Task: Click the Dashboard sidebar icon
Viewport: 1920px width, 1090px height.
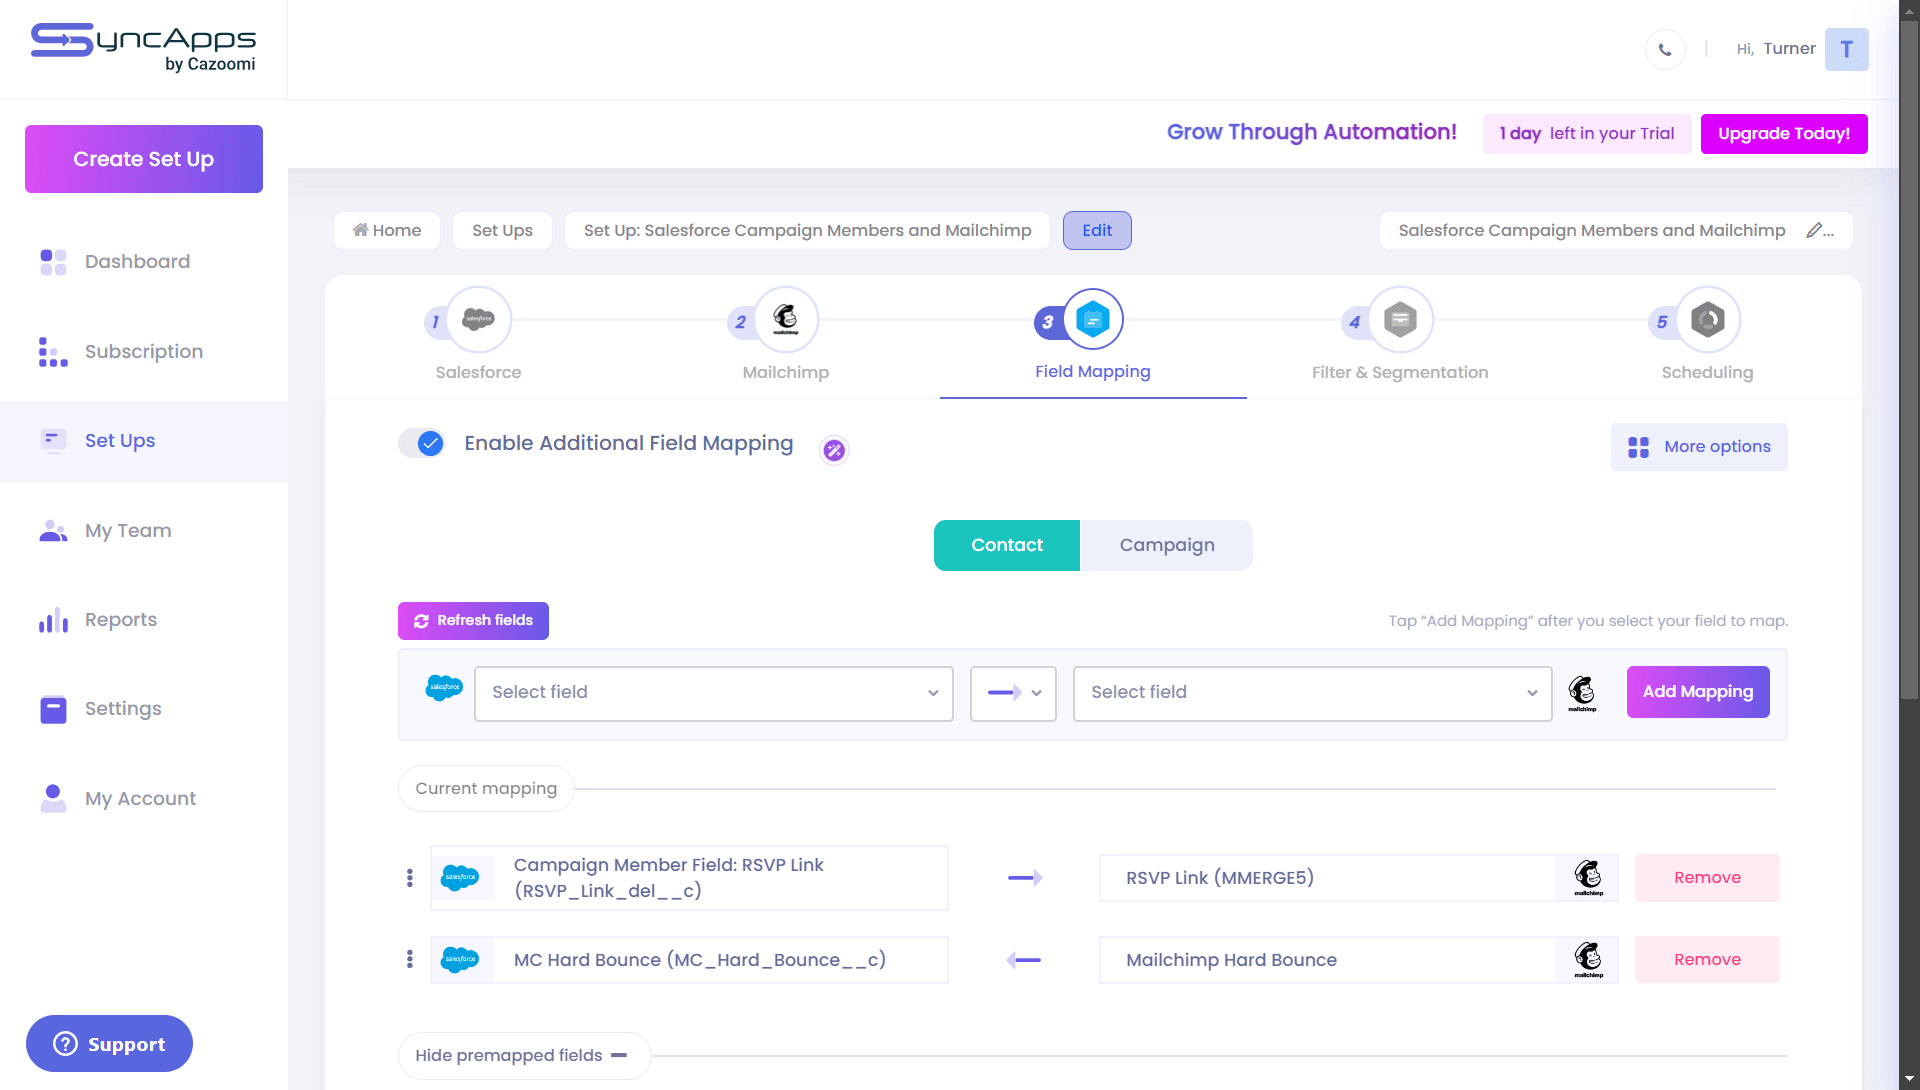Action: coord(53,262)
